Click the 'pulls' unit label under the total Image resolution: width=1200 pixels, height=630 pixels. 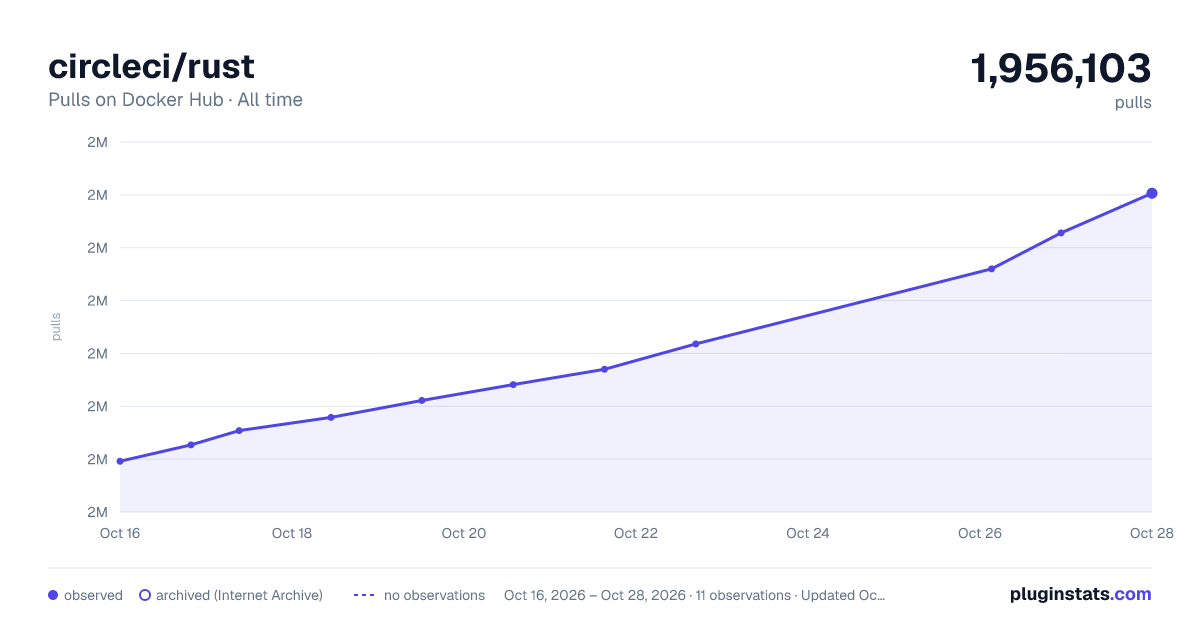point(1133,103)
